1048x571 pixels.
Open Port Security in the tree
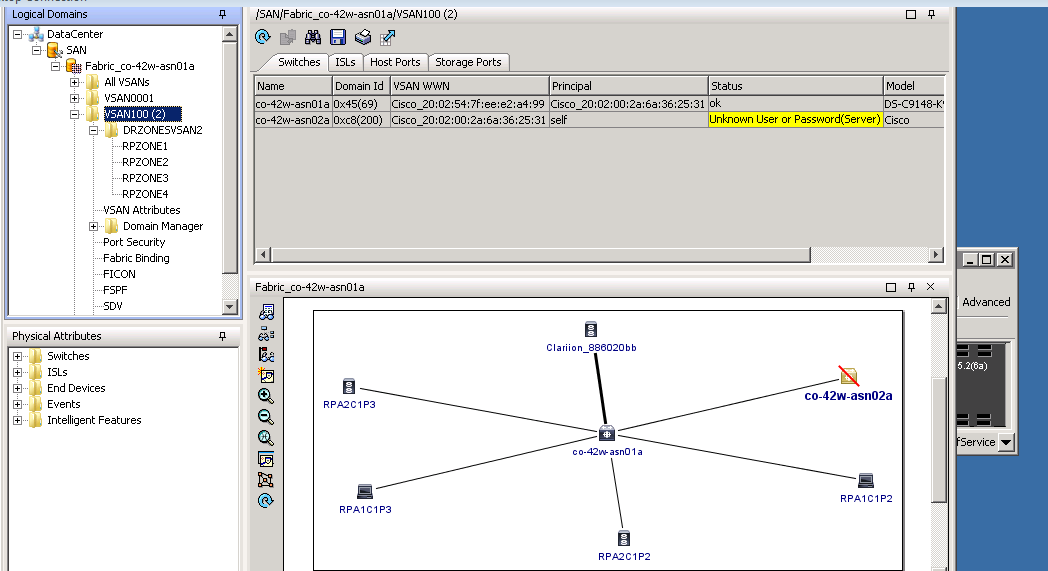[x=134, y=243]
